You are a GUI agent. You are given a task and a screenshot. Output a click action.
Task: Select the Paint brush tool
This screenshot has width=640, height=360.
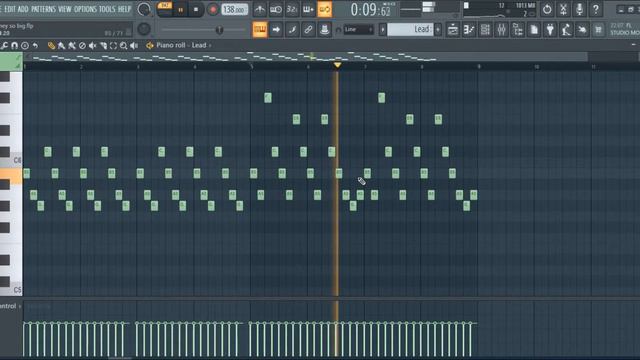pyautogui.click(x=61, y=46)
